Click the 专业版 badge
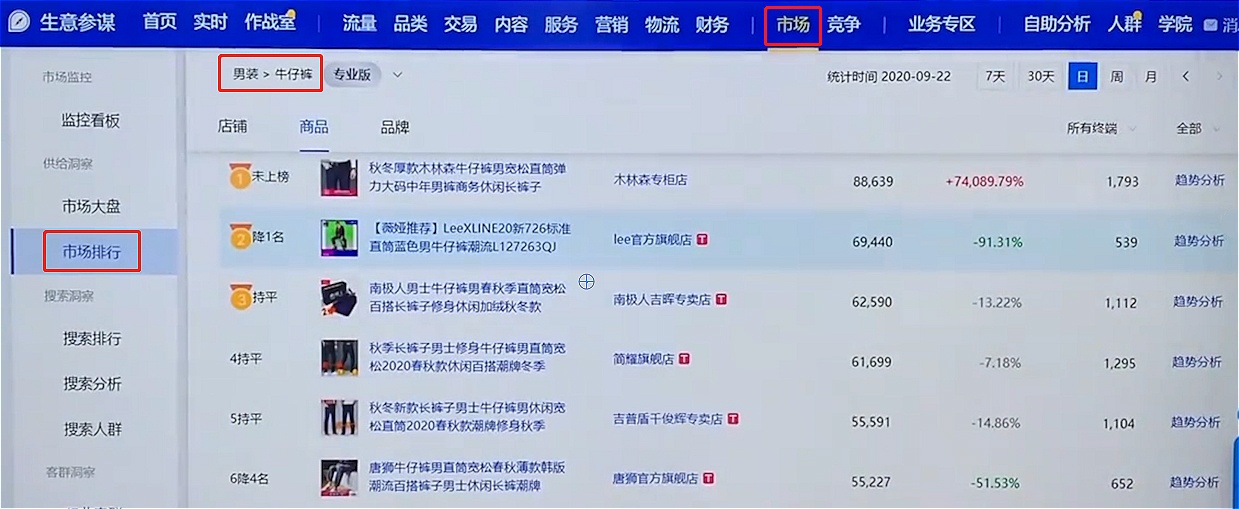The image size is (1239, 509). (352, 74)
